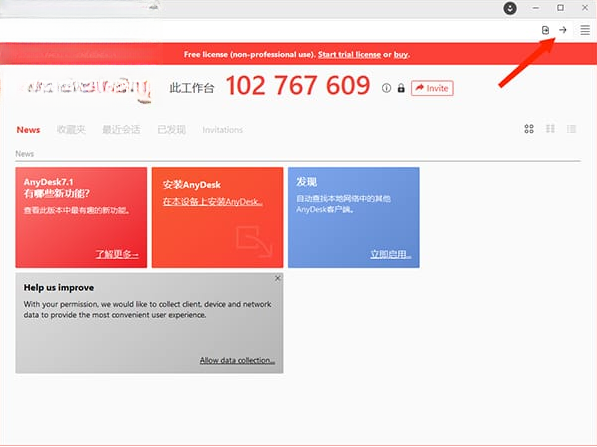This screenshot has width=597, height=447.
Task: Open the 发现 blue card
Action: tap(354, 217)
